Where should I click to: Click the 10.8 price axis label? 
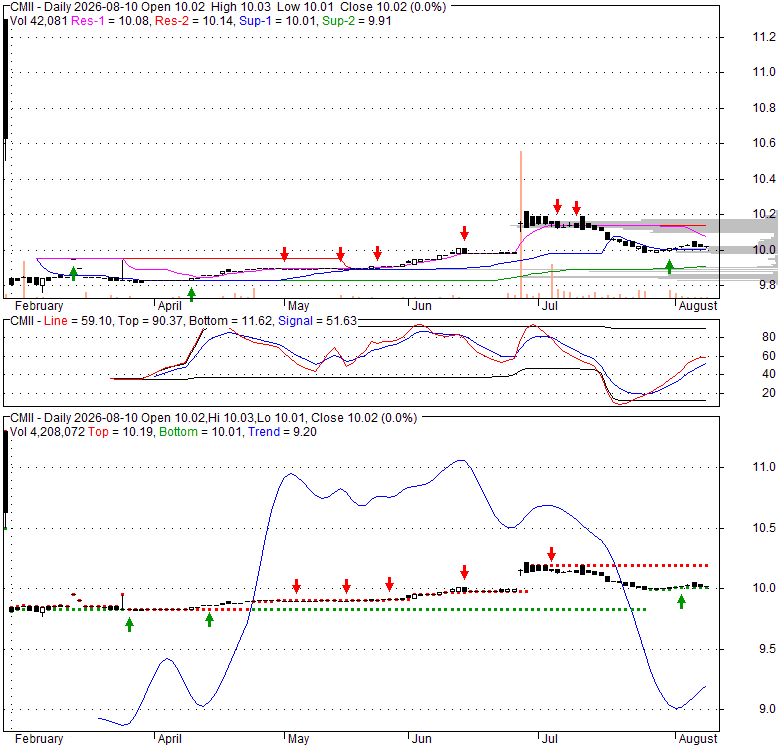click(x=764, y=108)
